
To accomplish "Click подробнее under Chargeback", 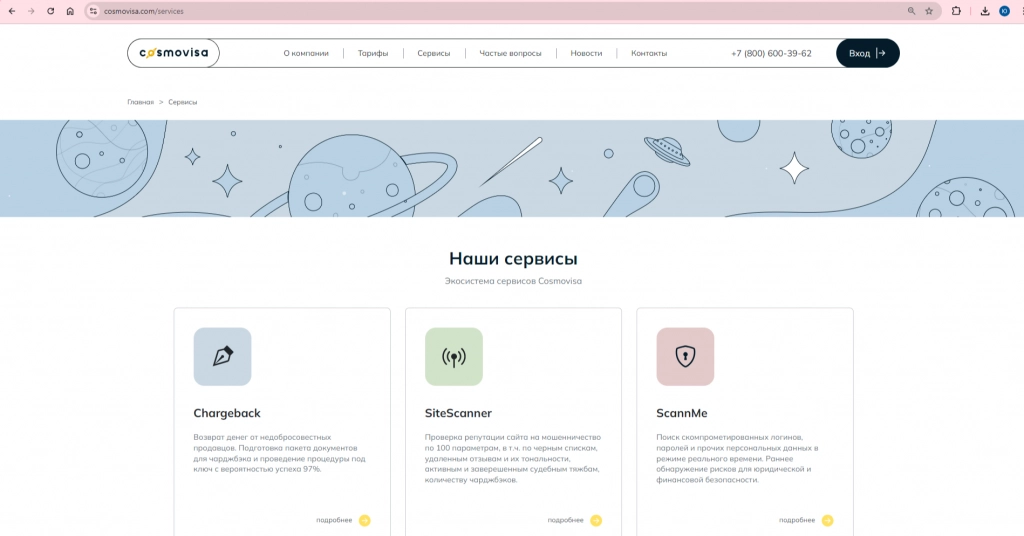I will pyautogui.click(x=334, y=520).
